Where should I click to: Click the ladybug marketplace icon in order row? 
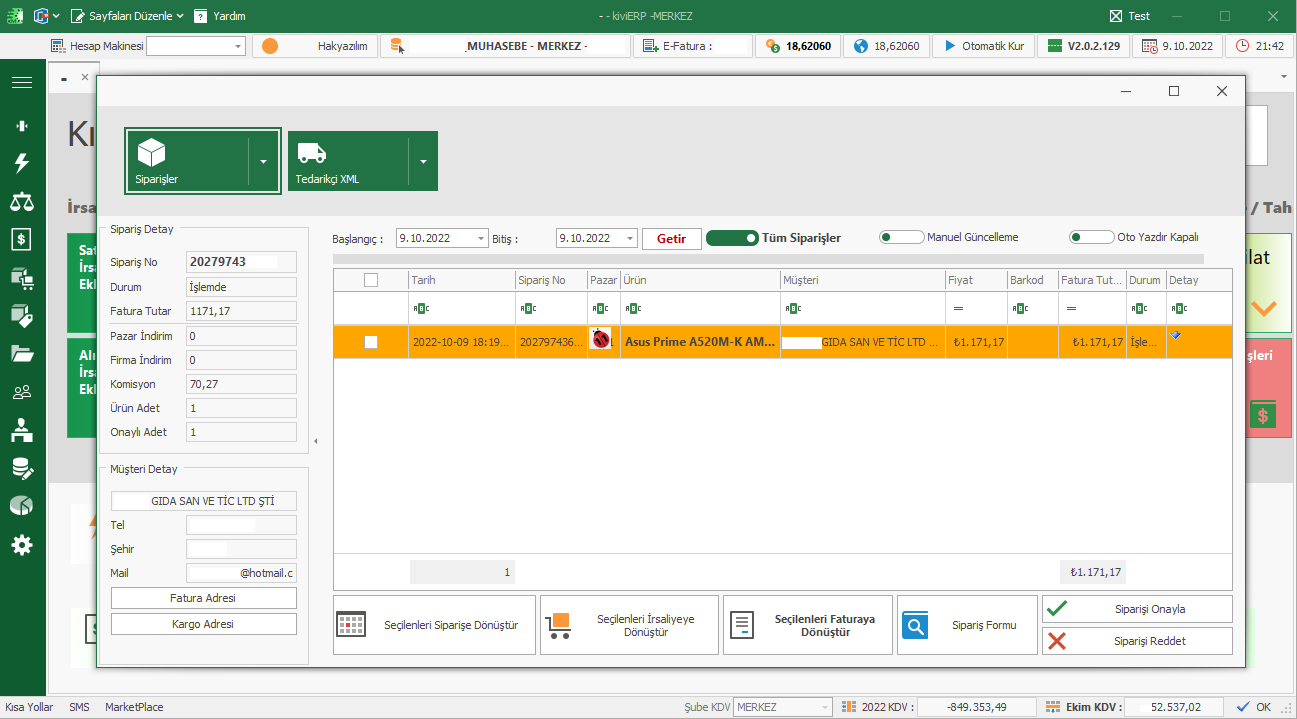(601, 341)
